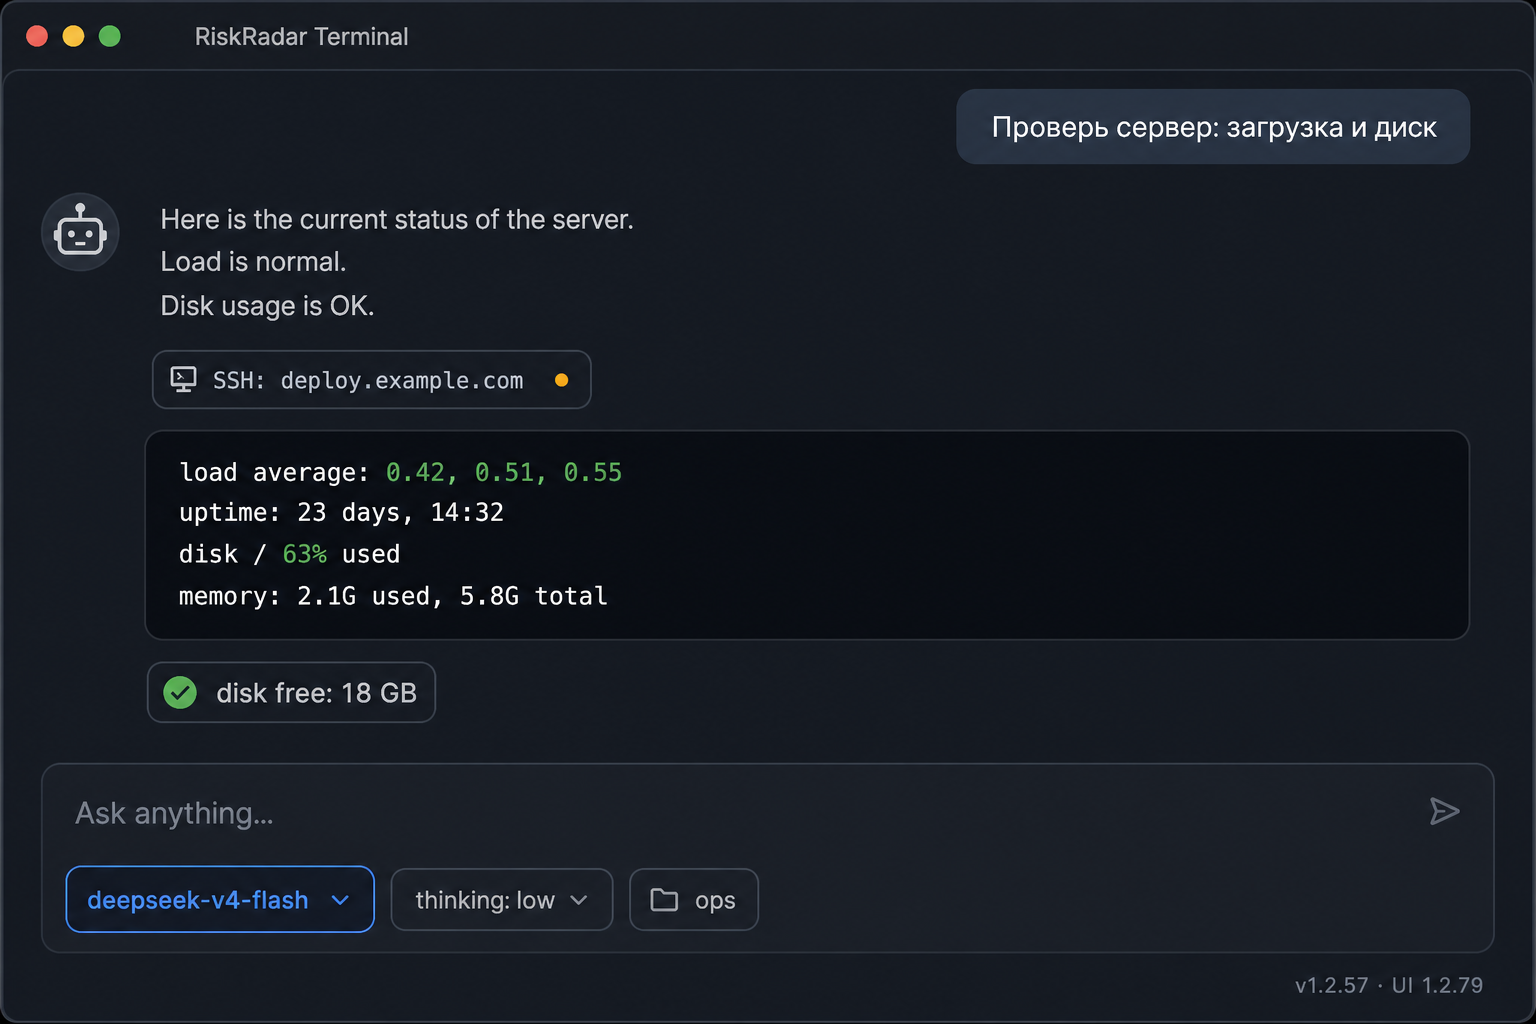Minimize the window with yellow button
The width and height of the screenshot is (1536, 1024).
click(x=73, y=36)
